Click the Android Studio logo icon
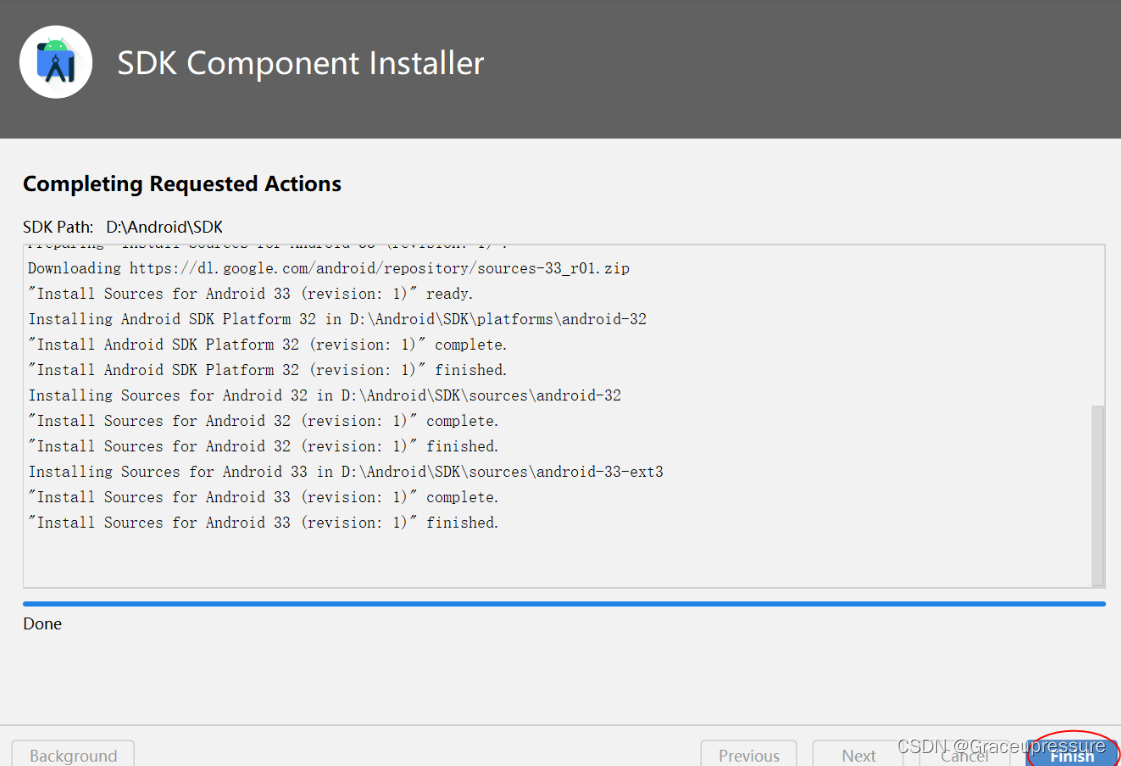 56,62
